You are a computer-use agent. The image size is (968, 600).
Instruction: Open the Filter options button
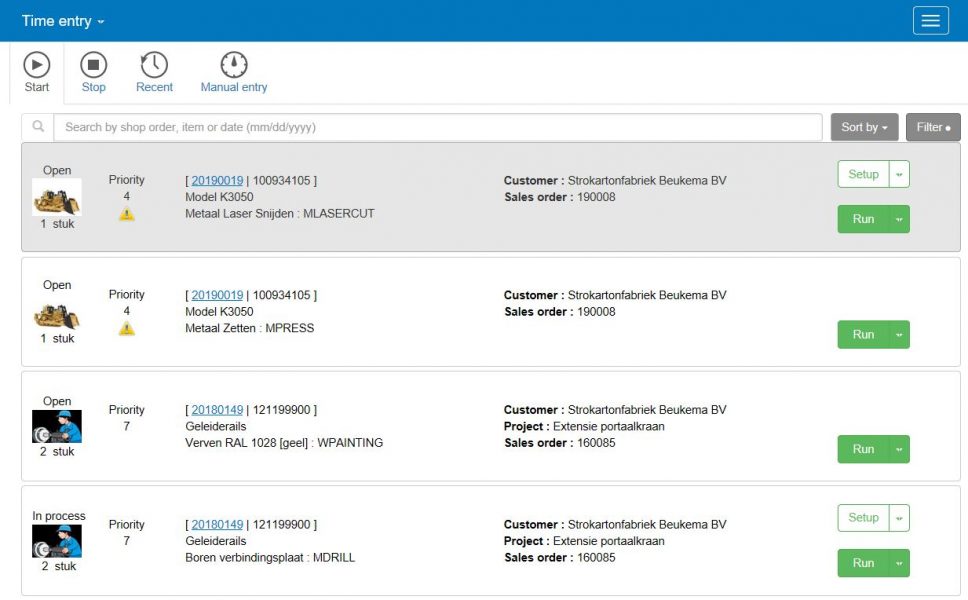click(933, 127)
